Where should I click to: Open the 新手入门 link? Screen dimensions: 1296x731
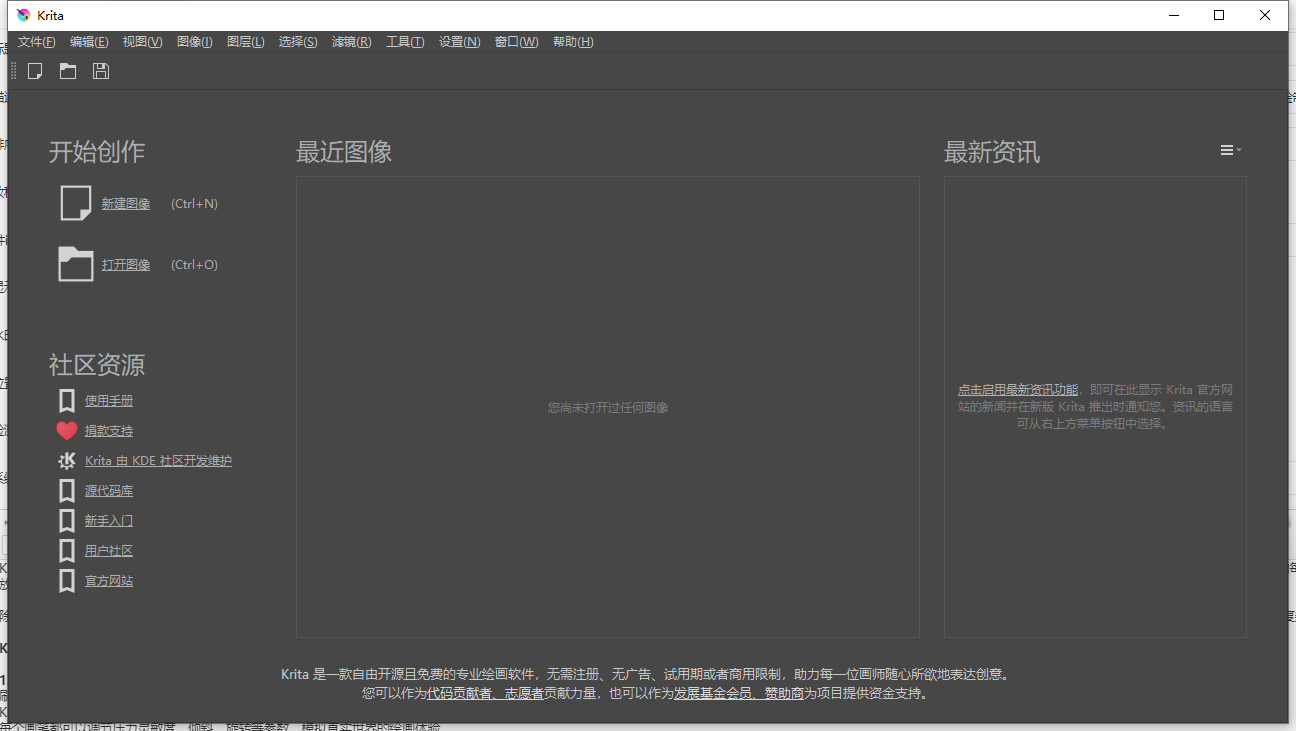coord(109,521)
